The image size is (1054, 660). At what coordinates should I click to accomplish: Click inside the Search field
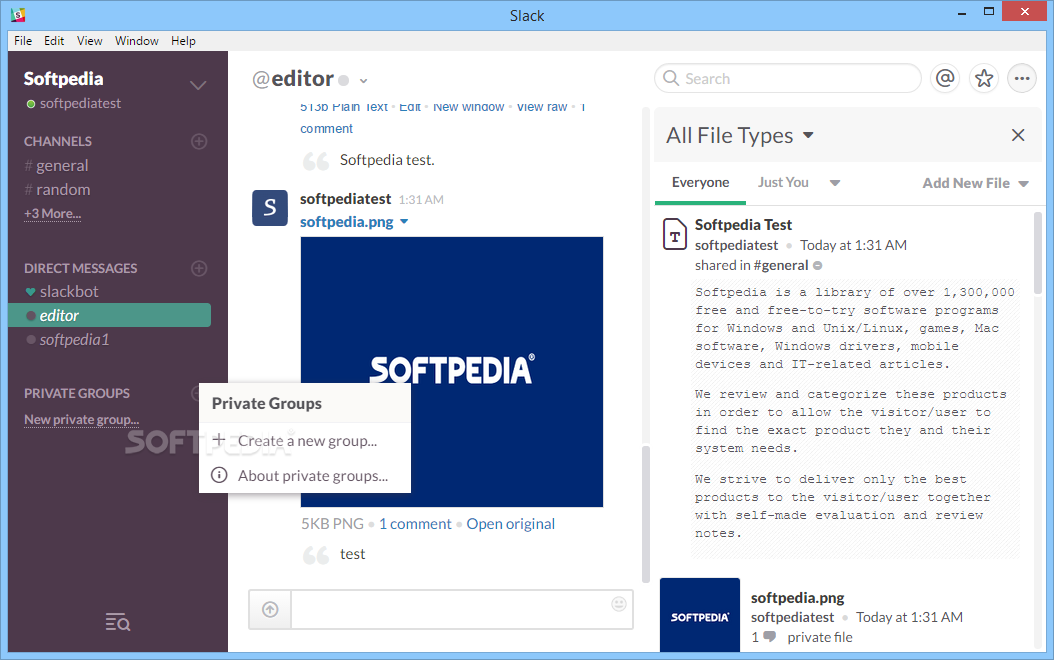(788, 79)
